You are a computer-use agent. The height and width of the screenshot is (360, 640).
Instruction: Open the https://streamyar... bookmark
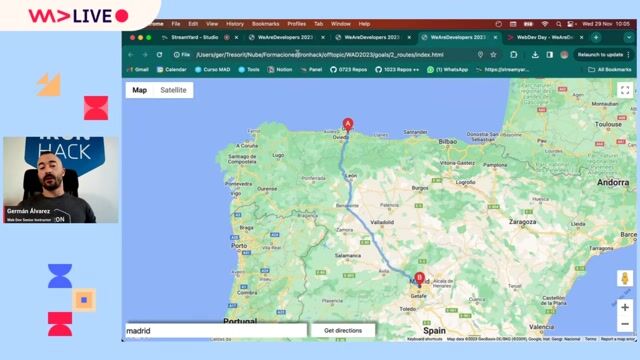[502, 70]
